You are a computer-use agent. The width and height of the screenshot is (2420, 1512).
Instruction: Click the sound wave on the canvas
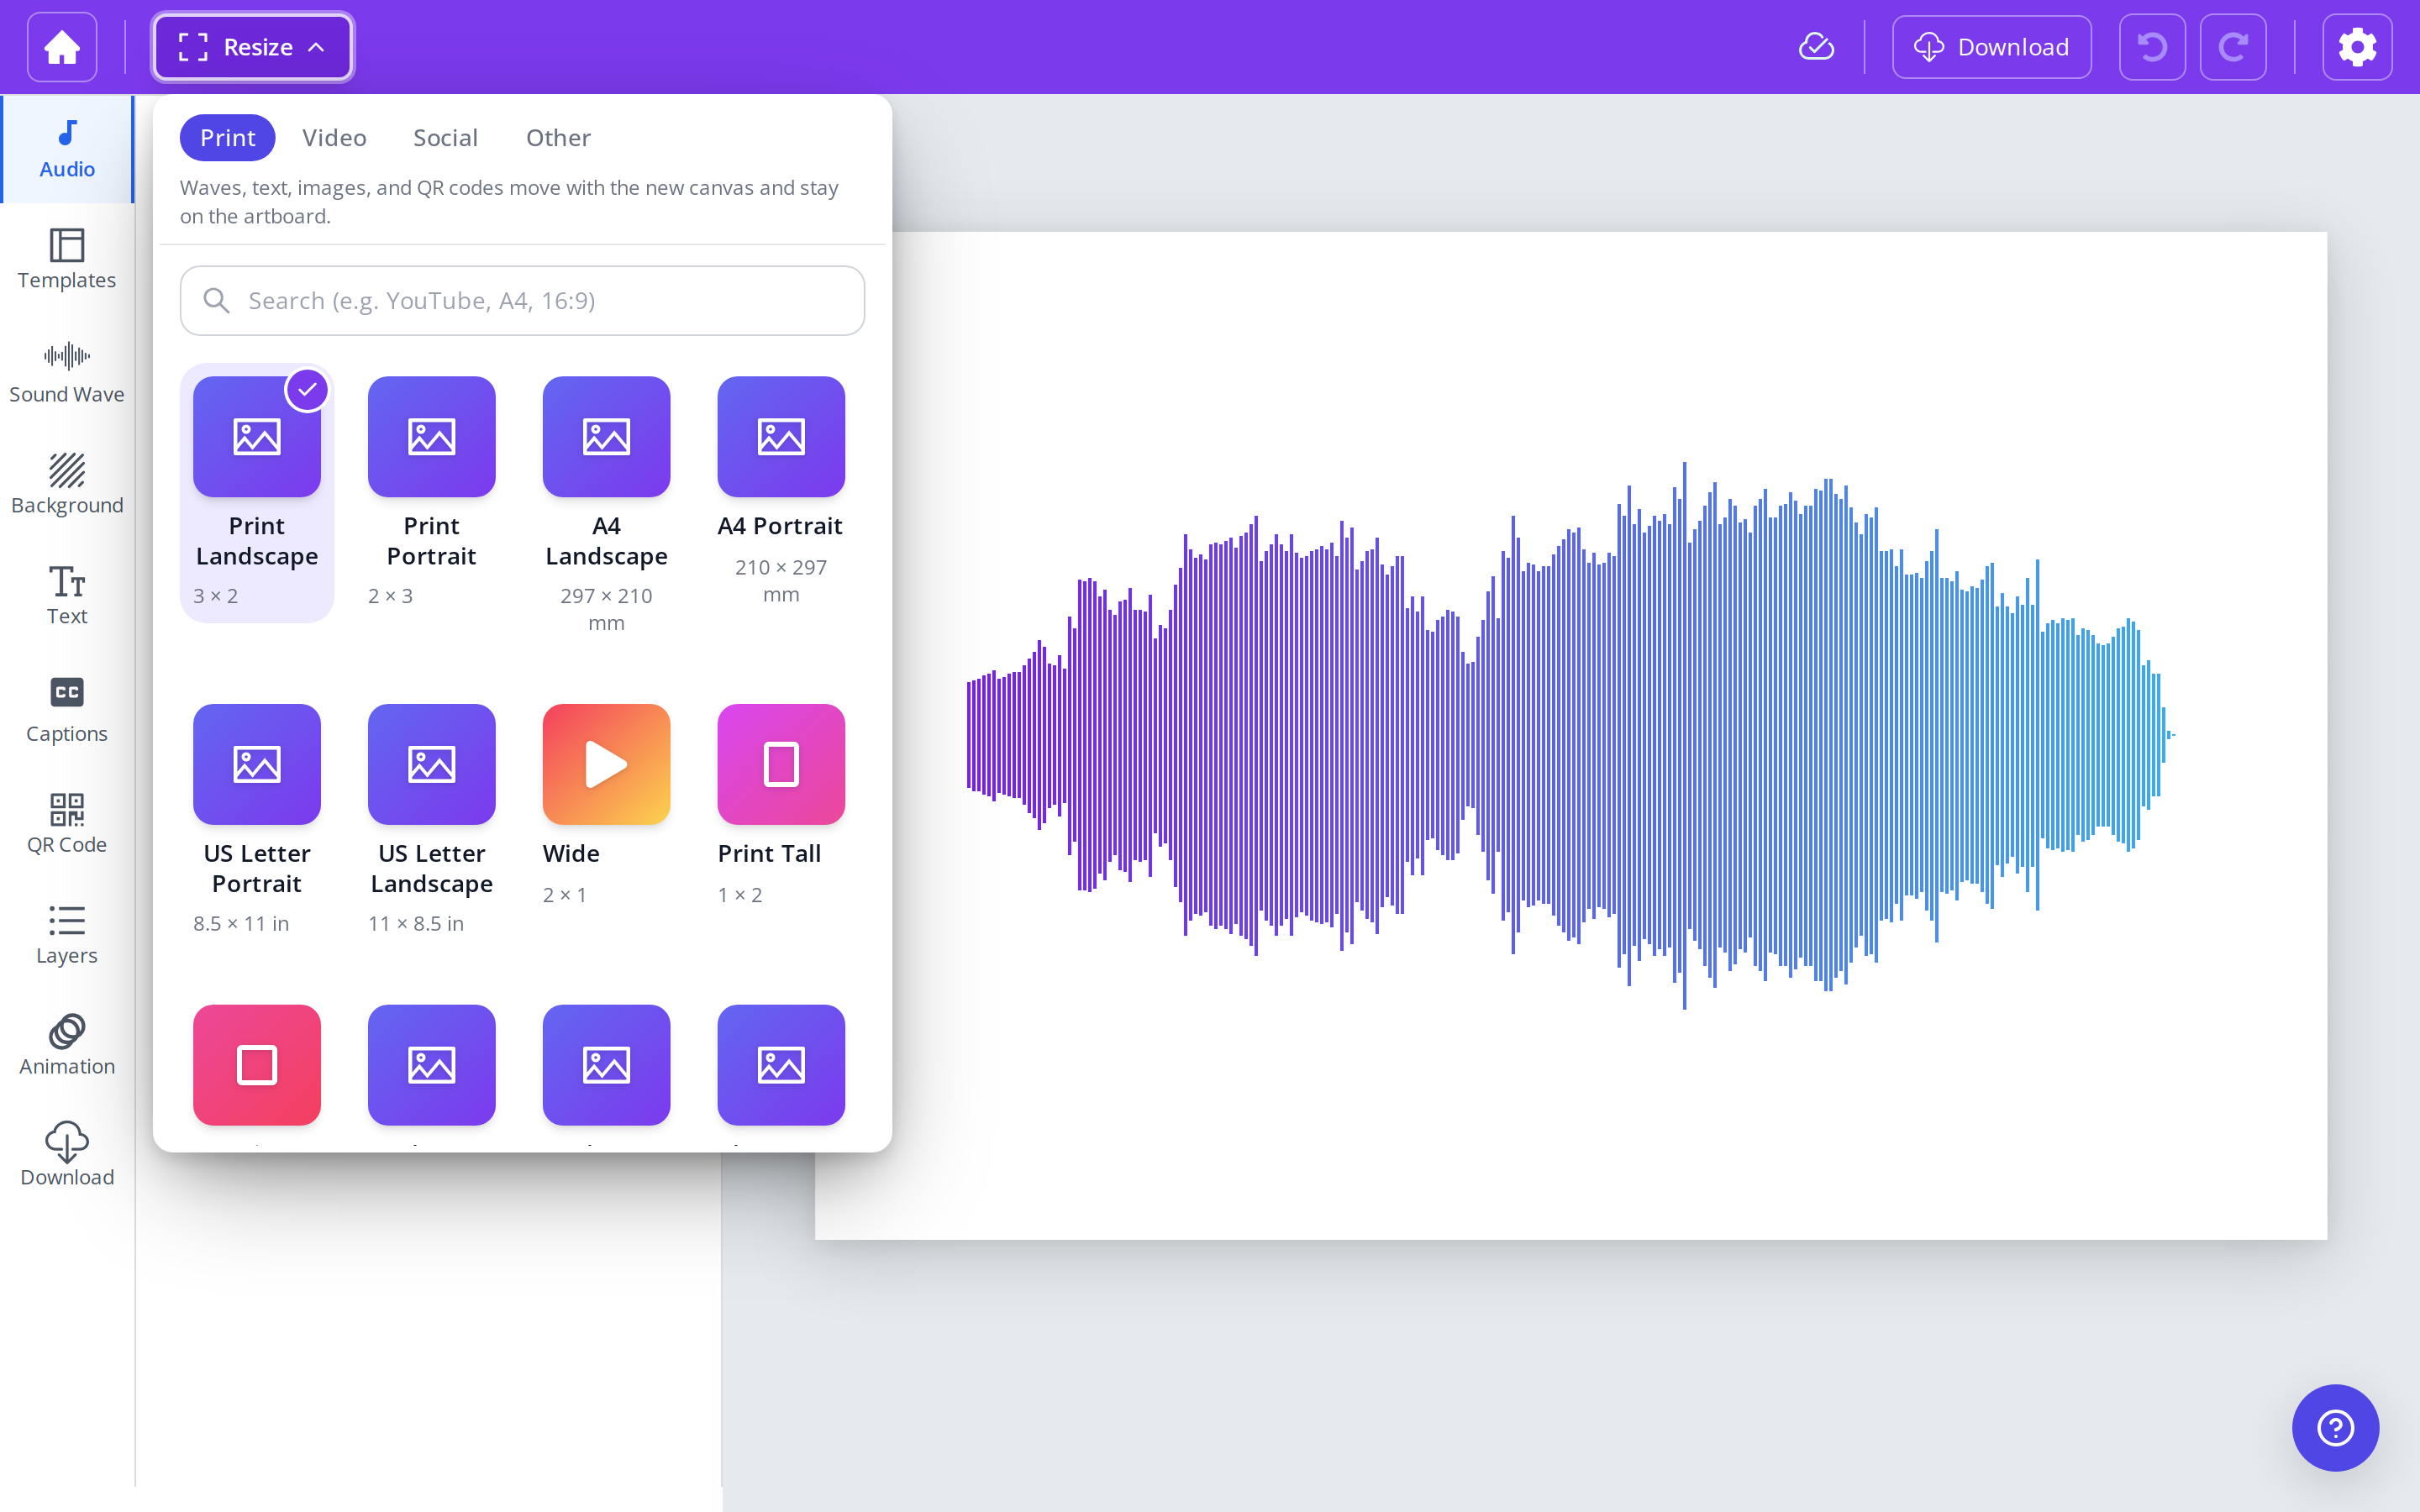1570,735
